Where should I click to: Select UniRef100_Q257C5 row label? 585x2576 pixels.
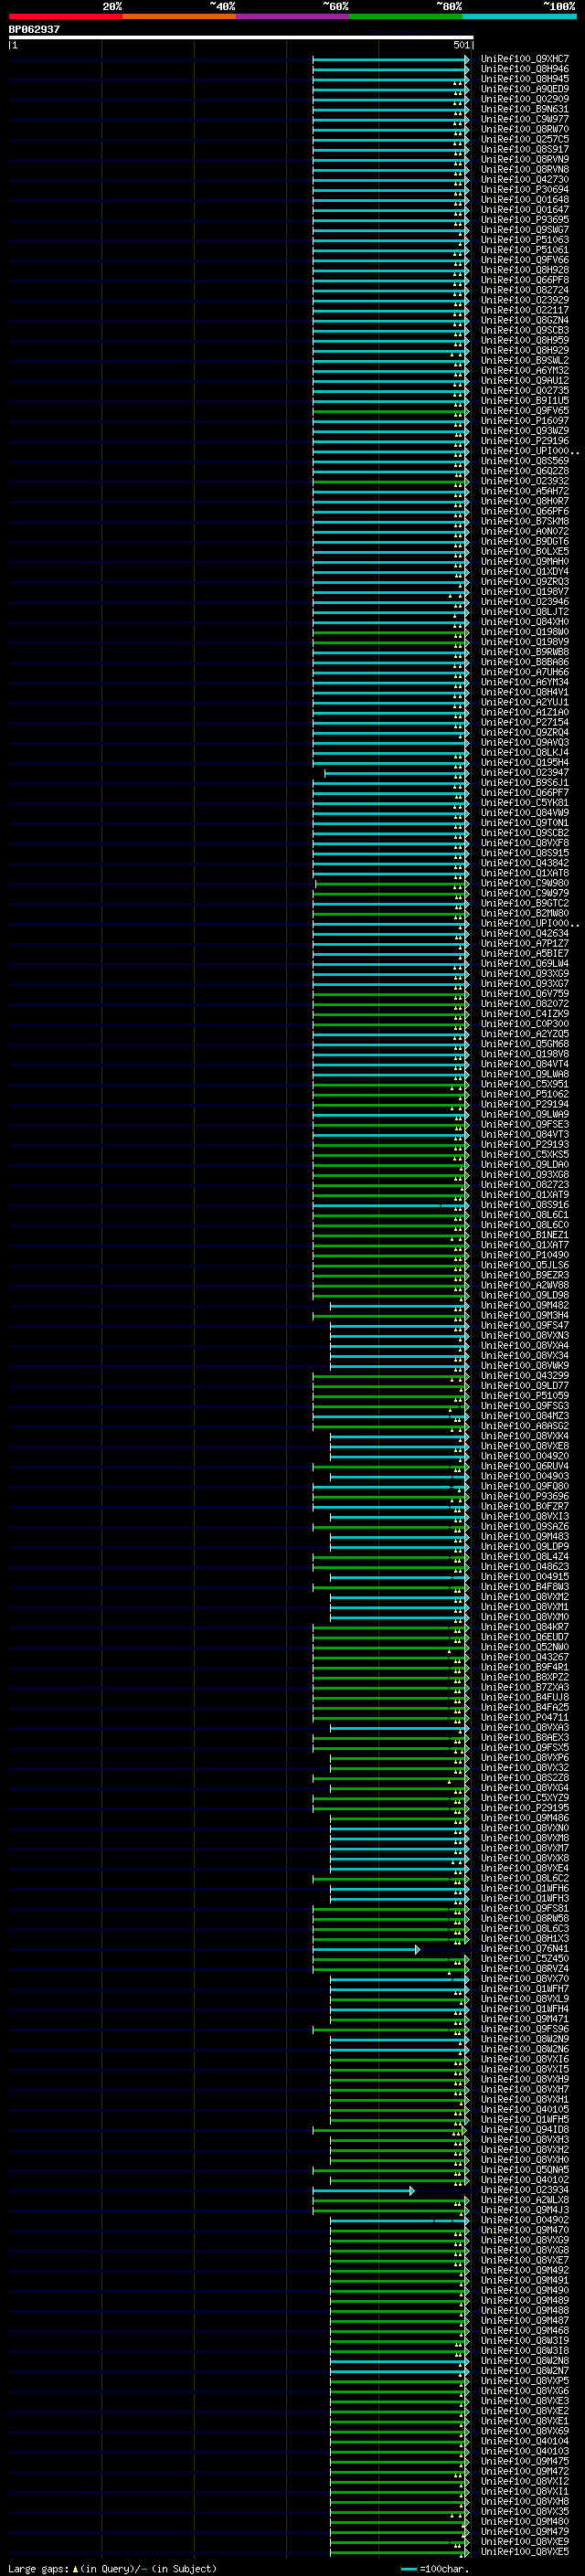(525, 139)
